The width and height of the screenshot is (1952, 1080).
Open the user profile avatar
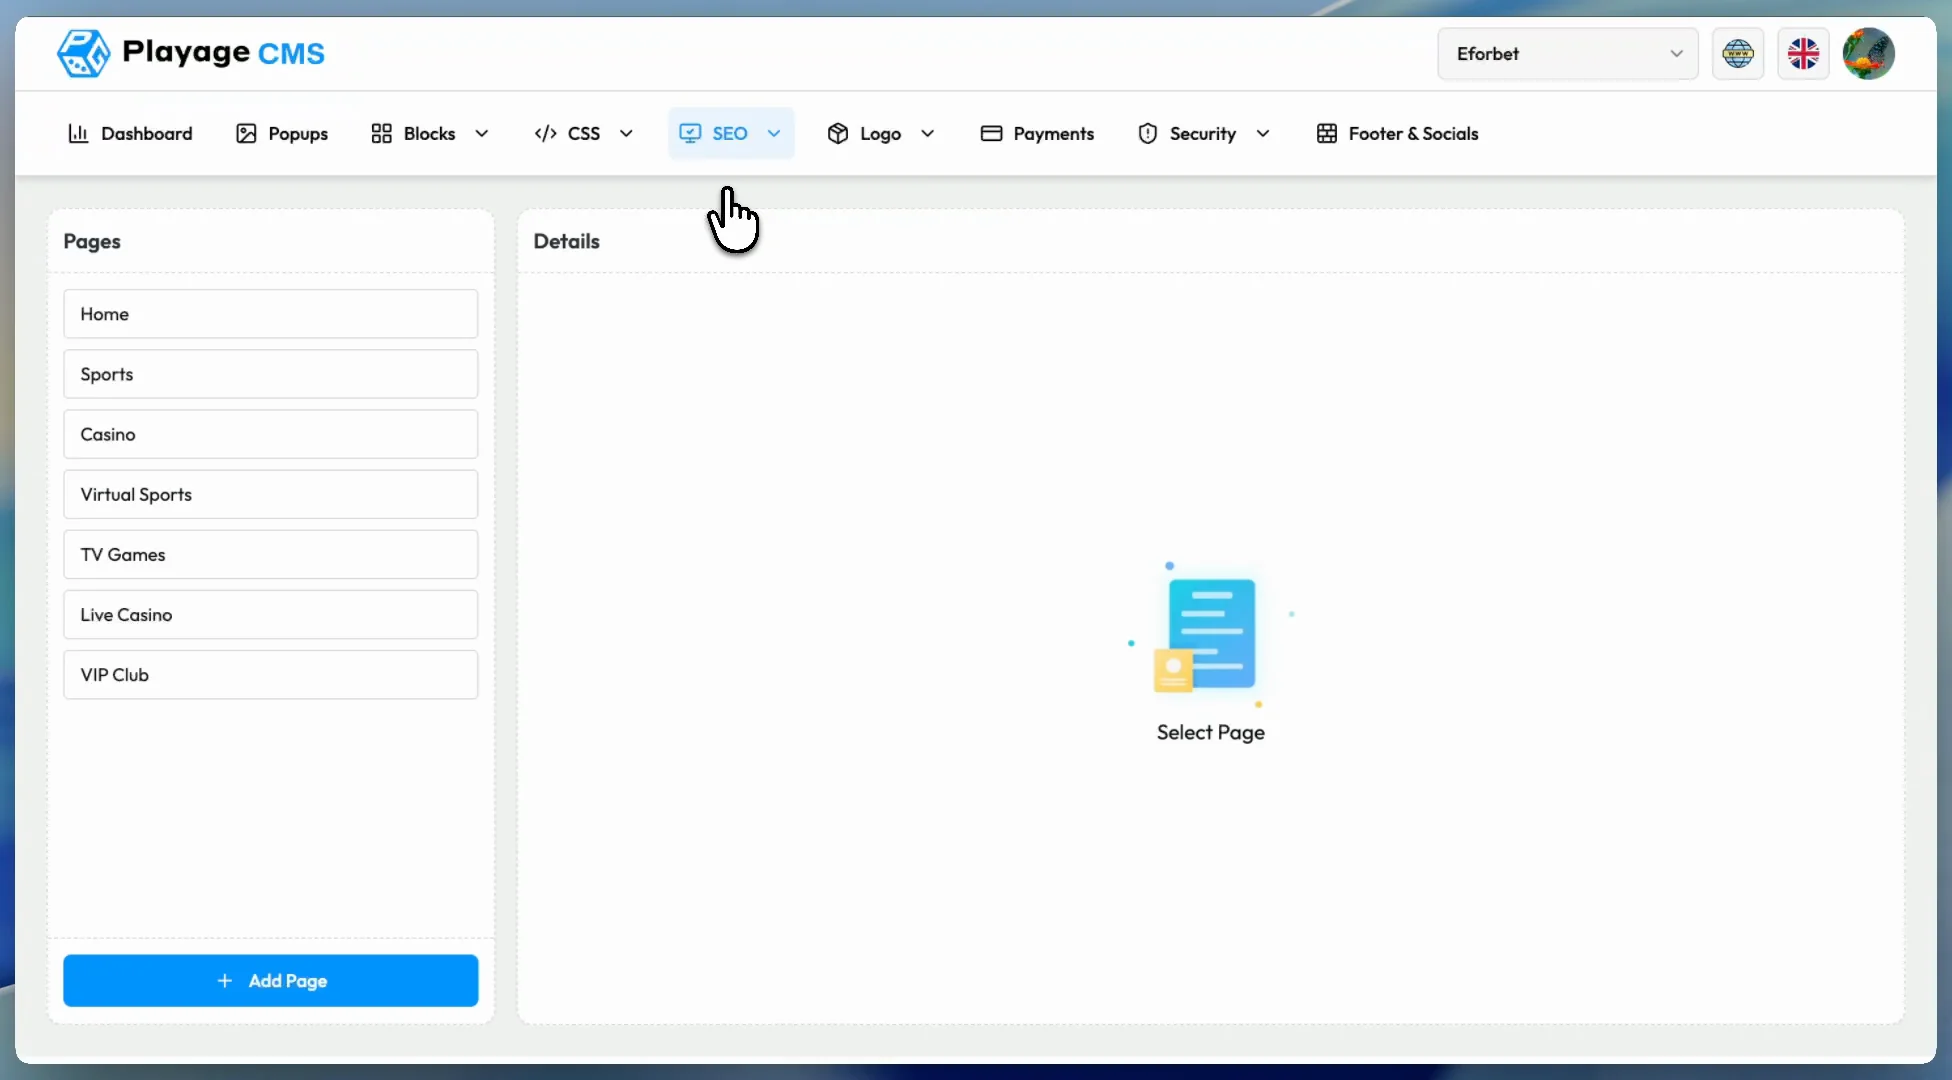[1868, 54]
